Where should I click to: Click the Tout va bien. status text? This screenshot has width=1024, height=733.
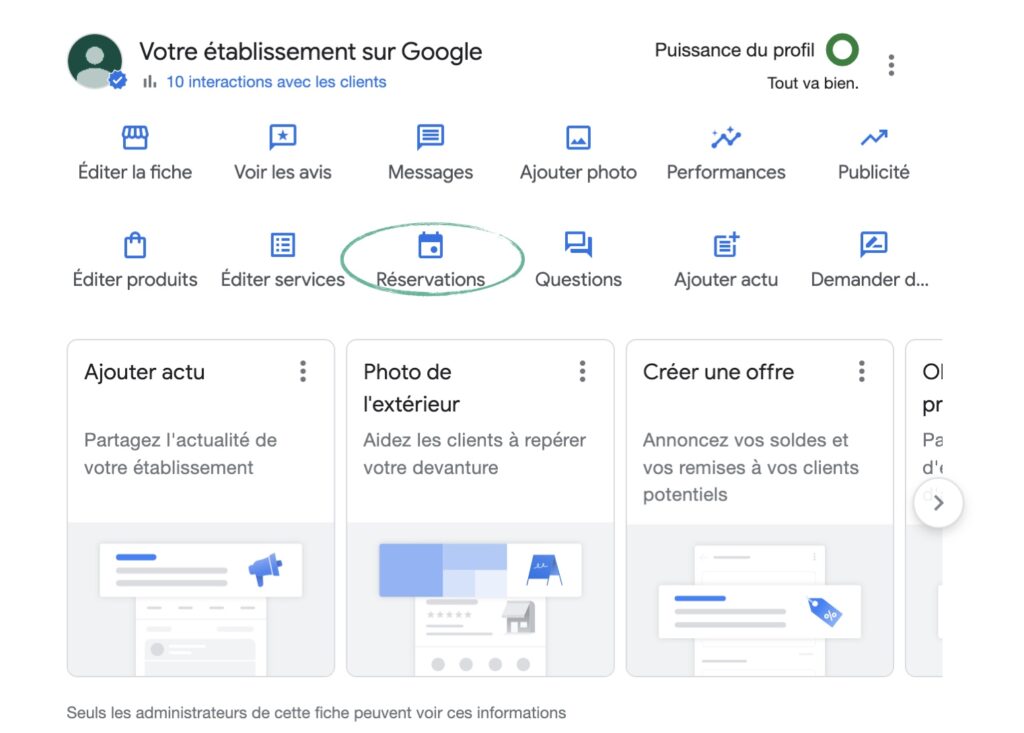coord(812,83)
